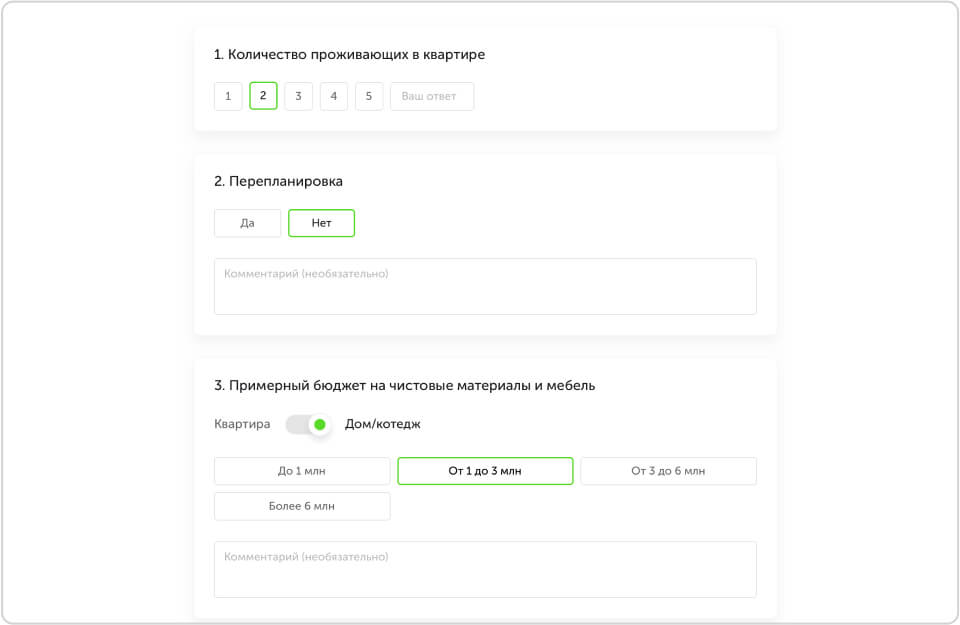Viewport: 960px width, 625px height.
Task: Select 2 residents option
Action: click(x=263, y=96)
